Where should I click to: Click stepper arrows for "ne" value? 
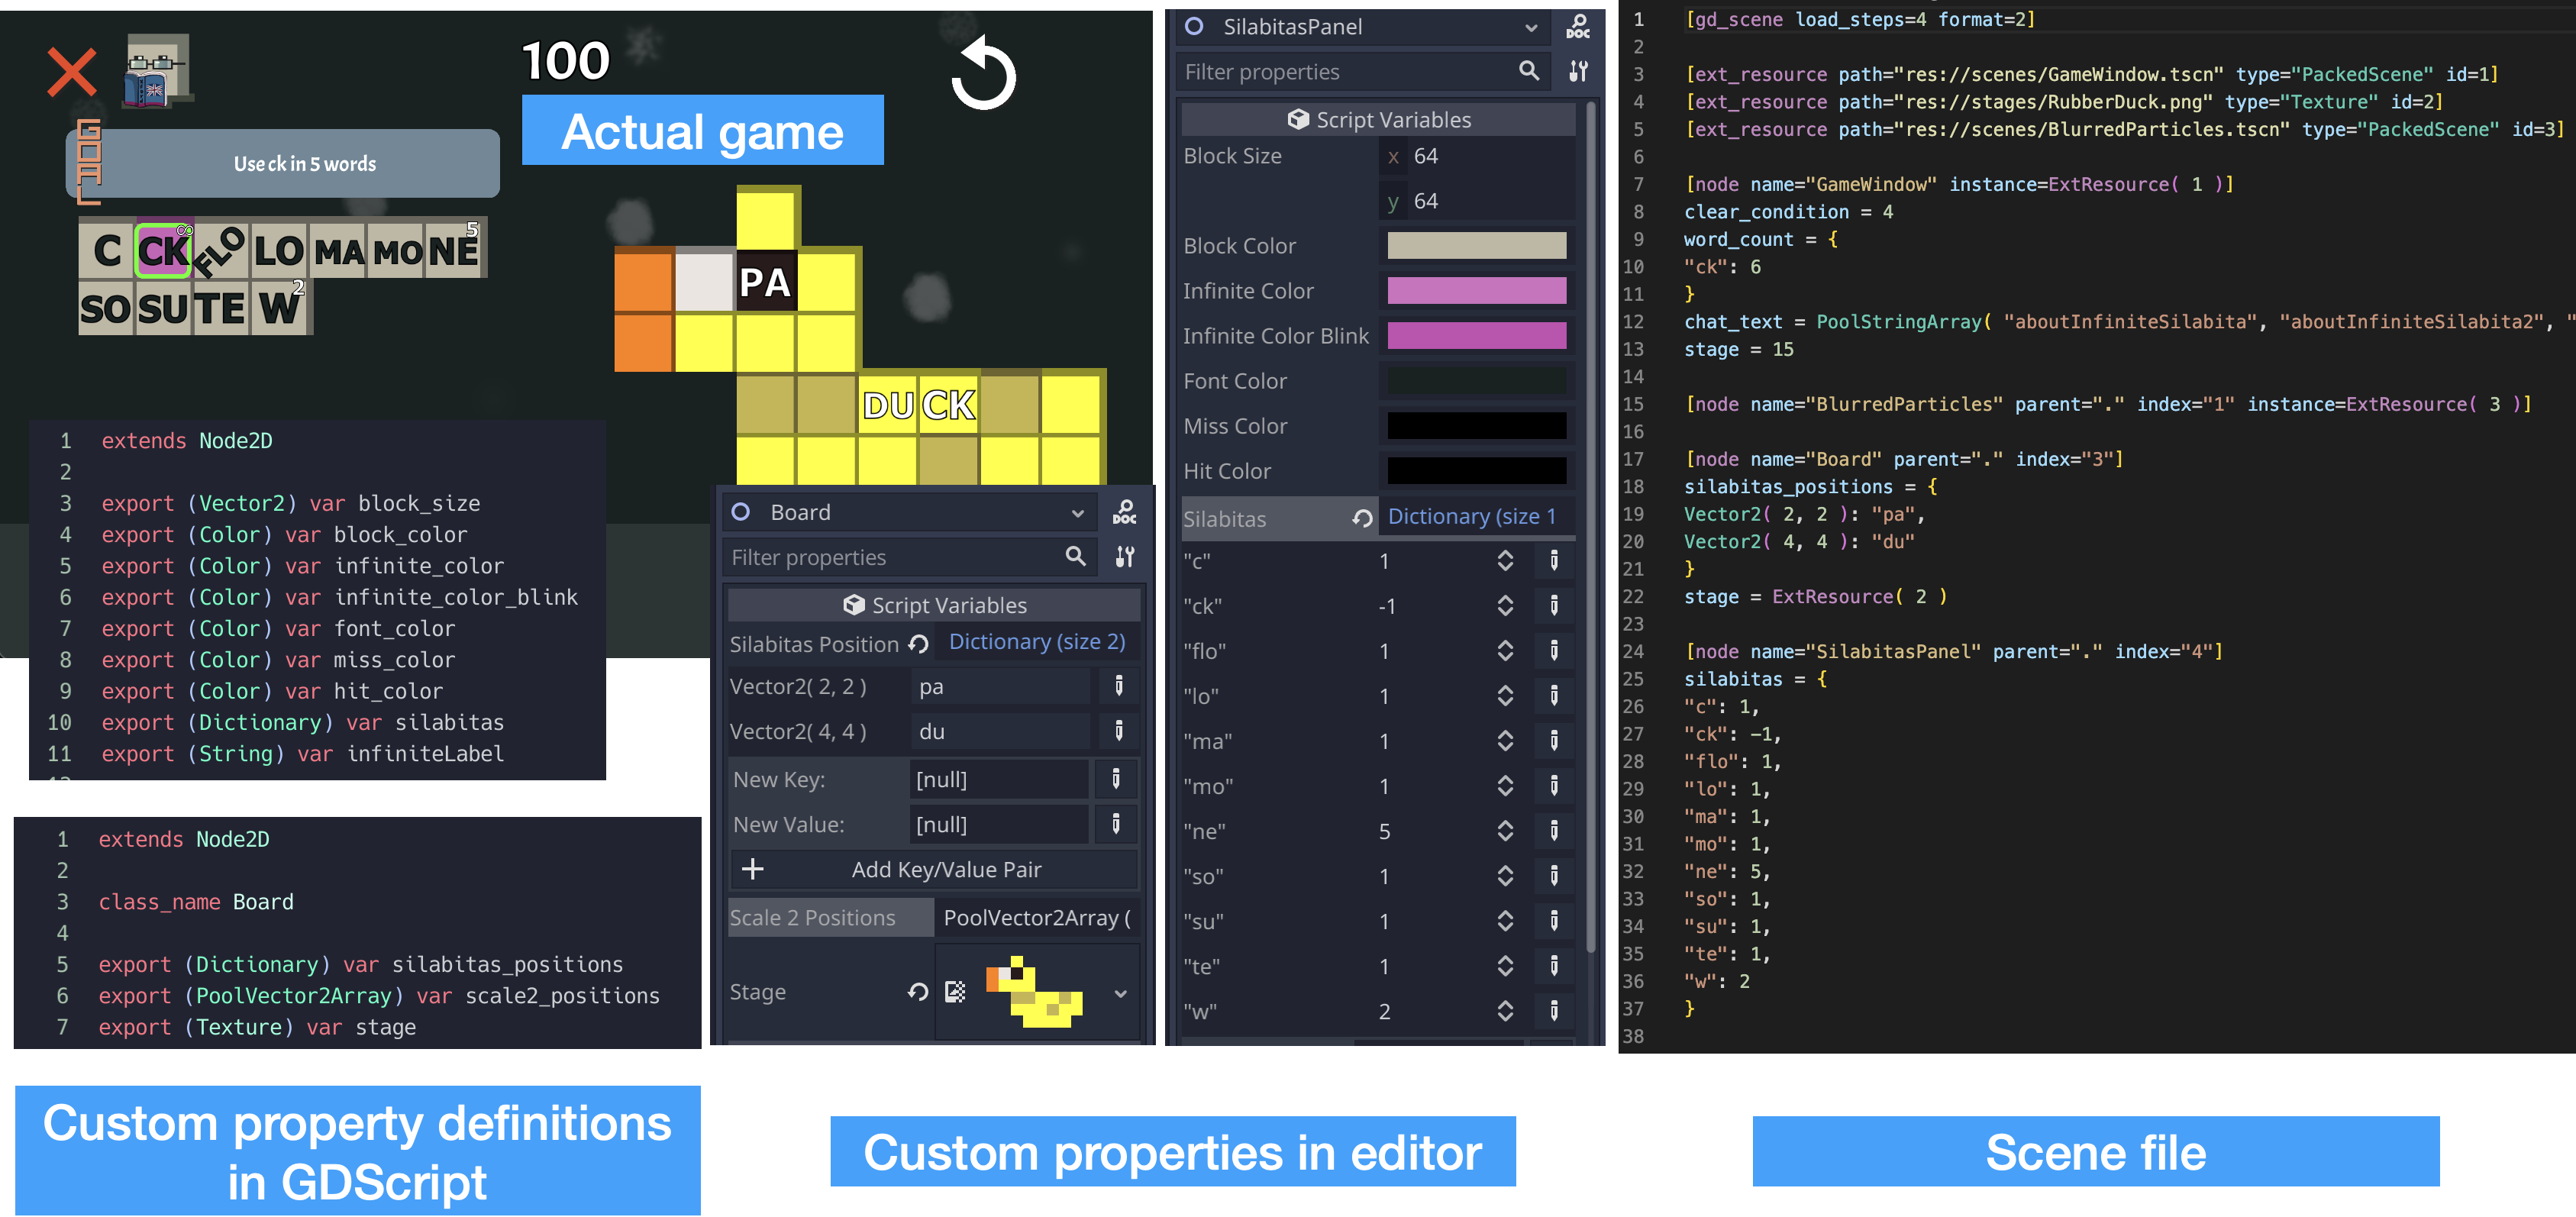[x=1505, y=831]
